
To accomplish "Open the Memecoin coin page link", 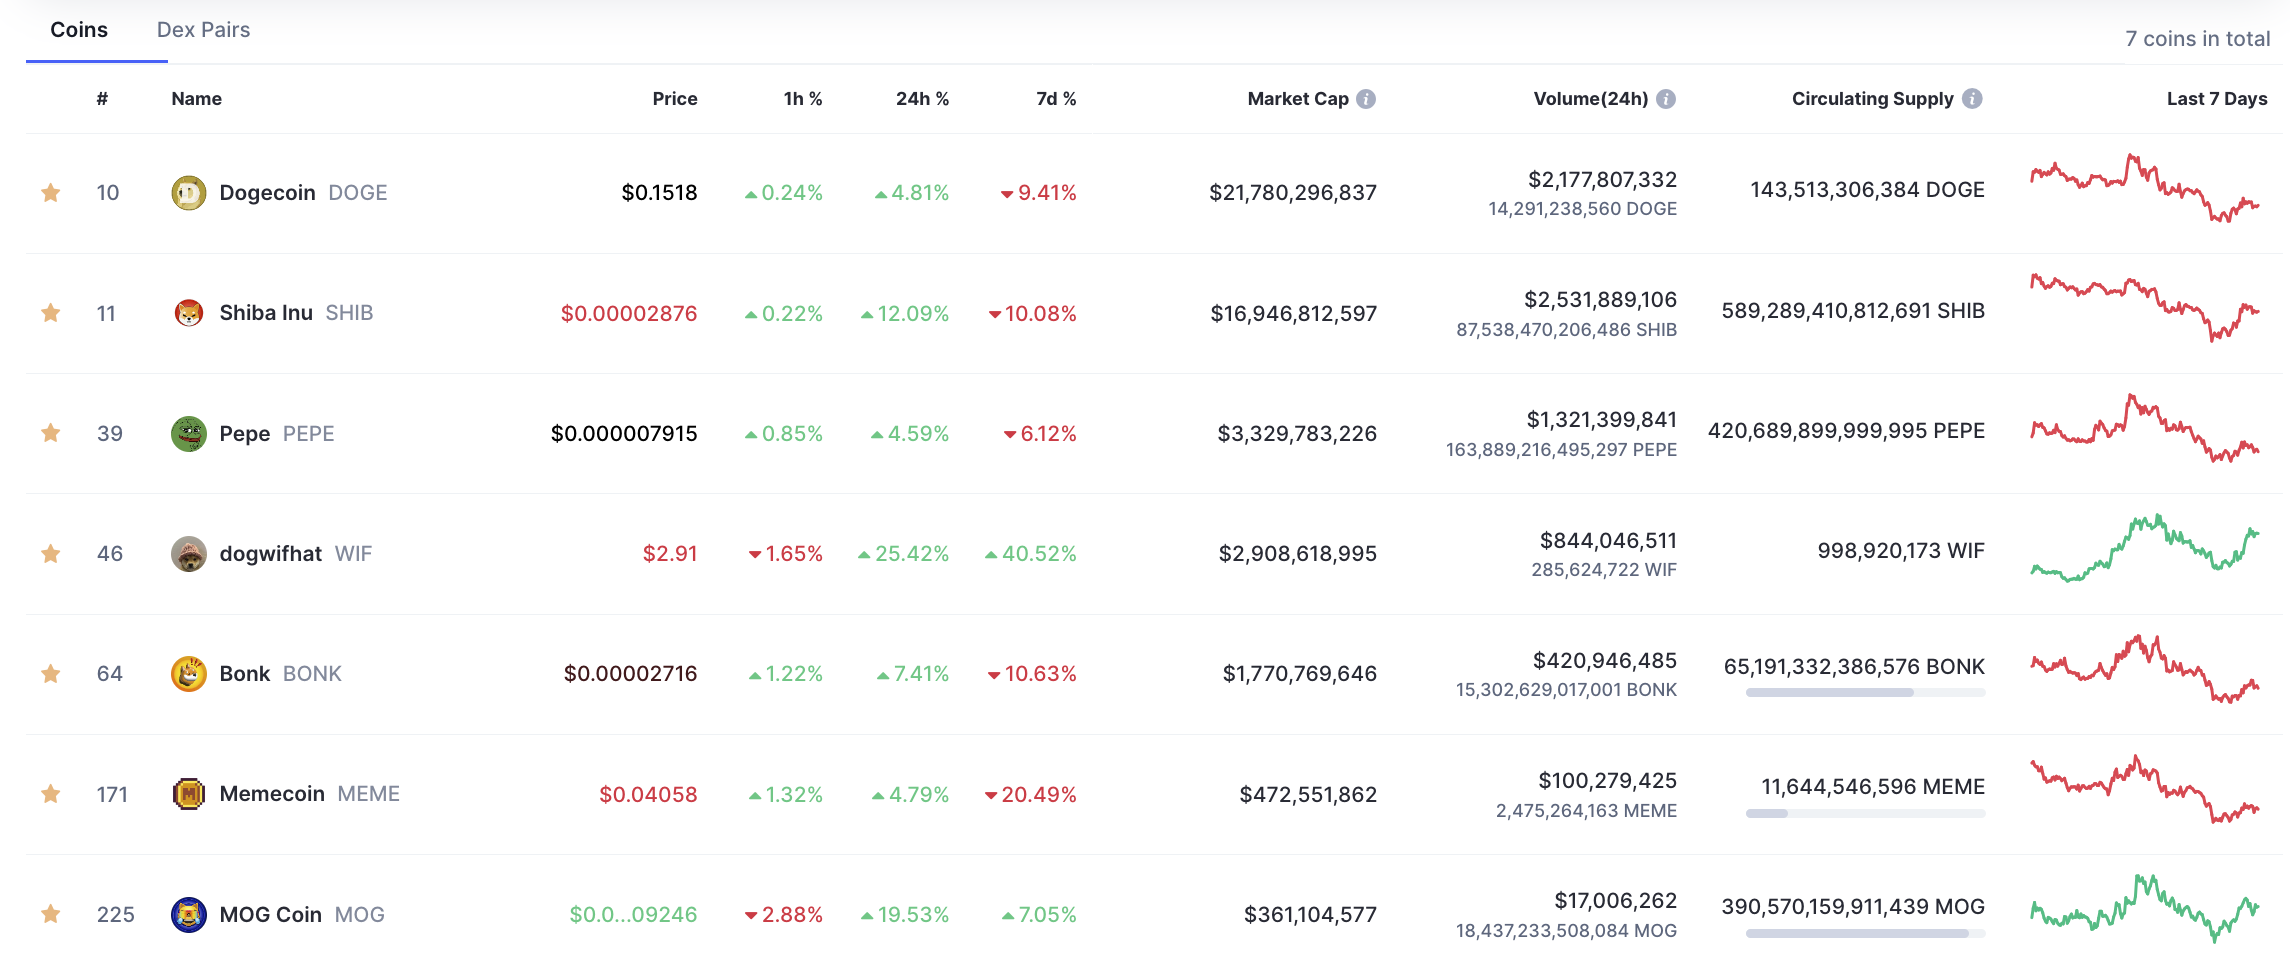I will coord(310,794).
